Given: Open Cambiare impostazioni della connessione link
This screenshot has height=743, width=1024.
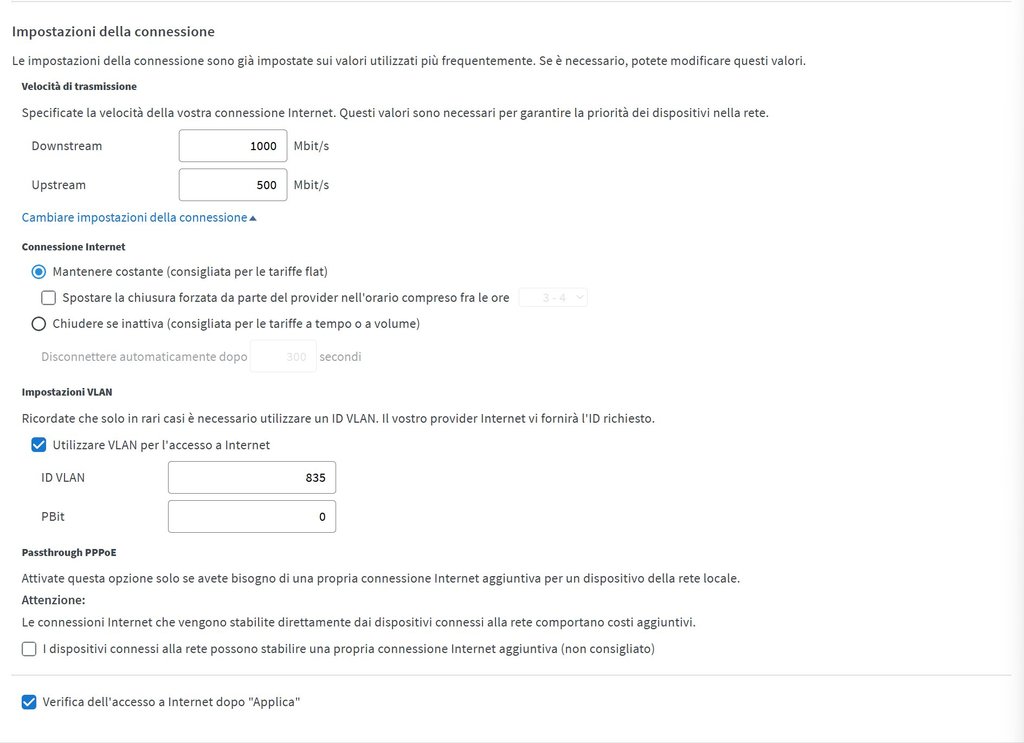Looking at the screenshot, I should pyautogui.click(x=134, y=218).
